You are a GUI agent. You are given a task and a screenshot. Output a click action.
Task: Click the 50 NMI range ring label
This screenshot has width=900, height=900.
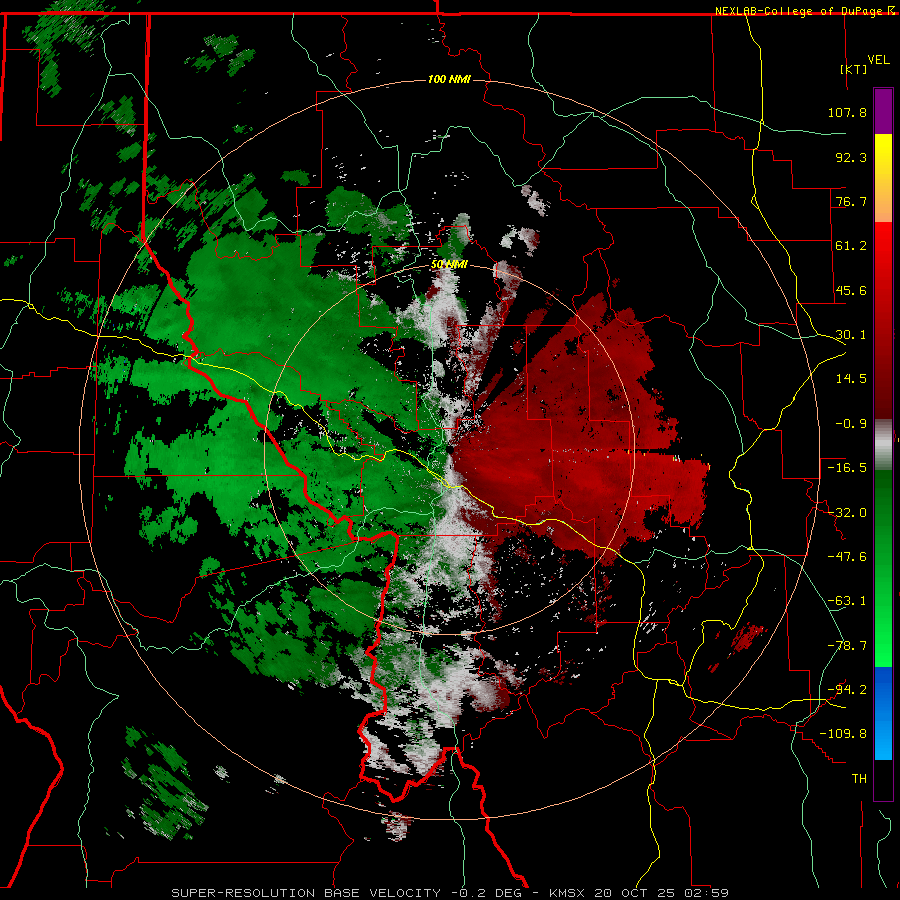pos(449,265)
